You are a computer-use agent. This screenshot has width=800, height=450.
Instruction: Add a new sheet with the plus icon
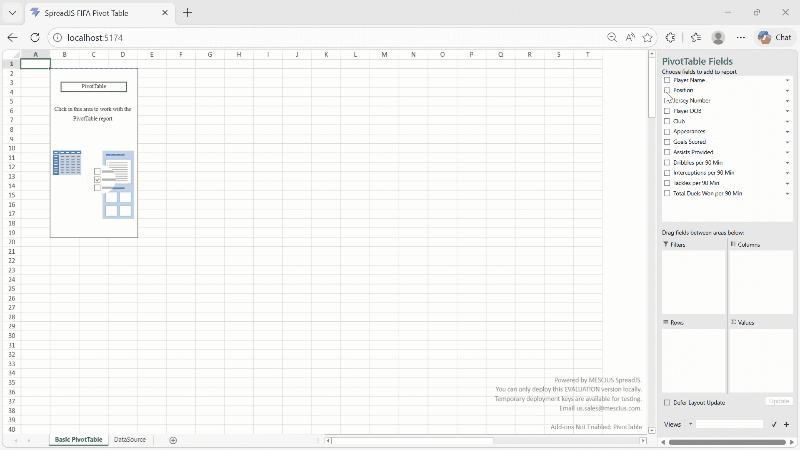(x=173, y=440)
